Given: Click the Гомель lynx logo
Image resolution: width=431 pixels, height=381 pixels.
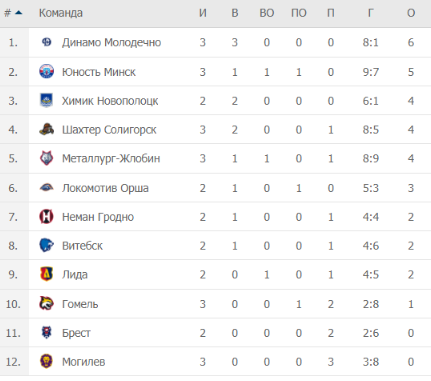Looking at the screenshot, I should click(46, 303).
